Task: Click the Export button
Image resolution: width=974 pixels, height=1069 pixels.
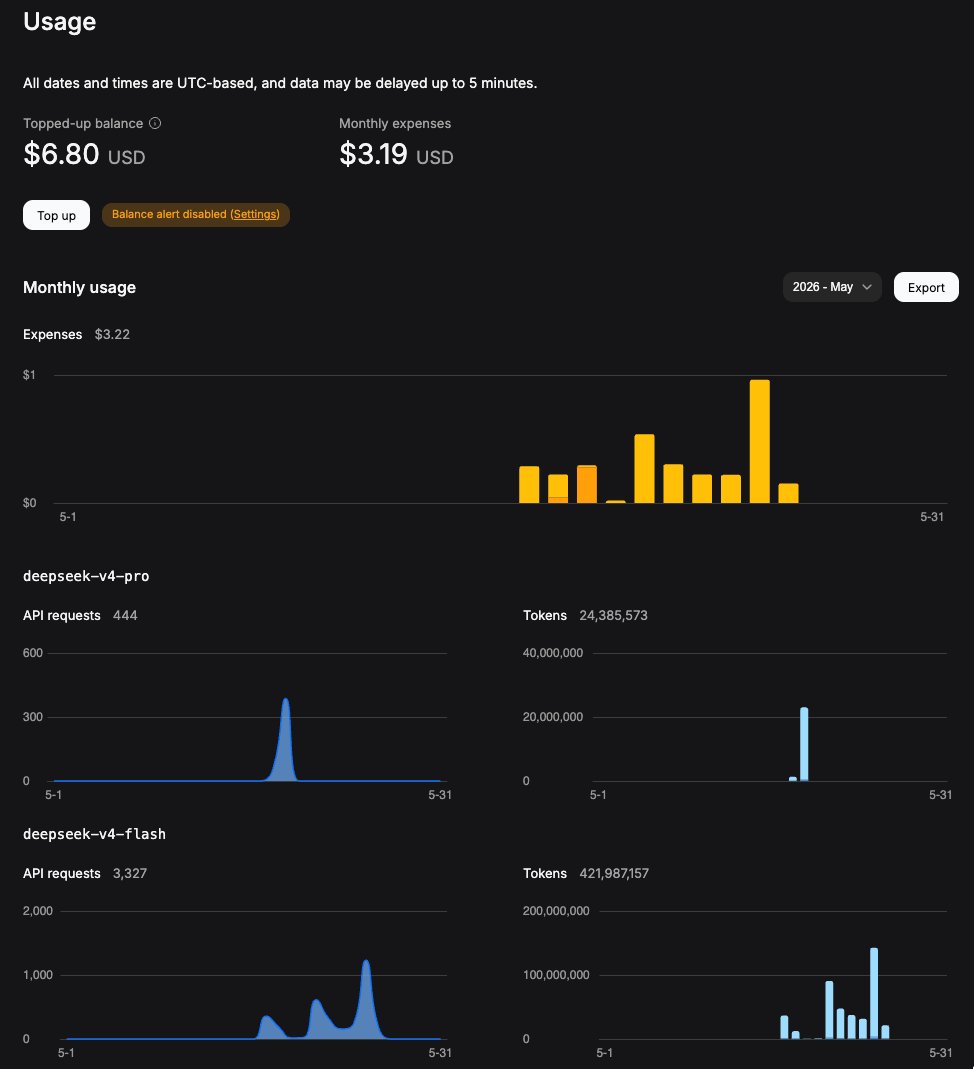Action: [x=926, y=287]
